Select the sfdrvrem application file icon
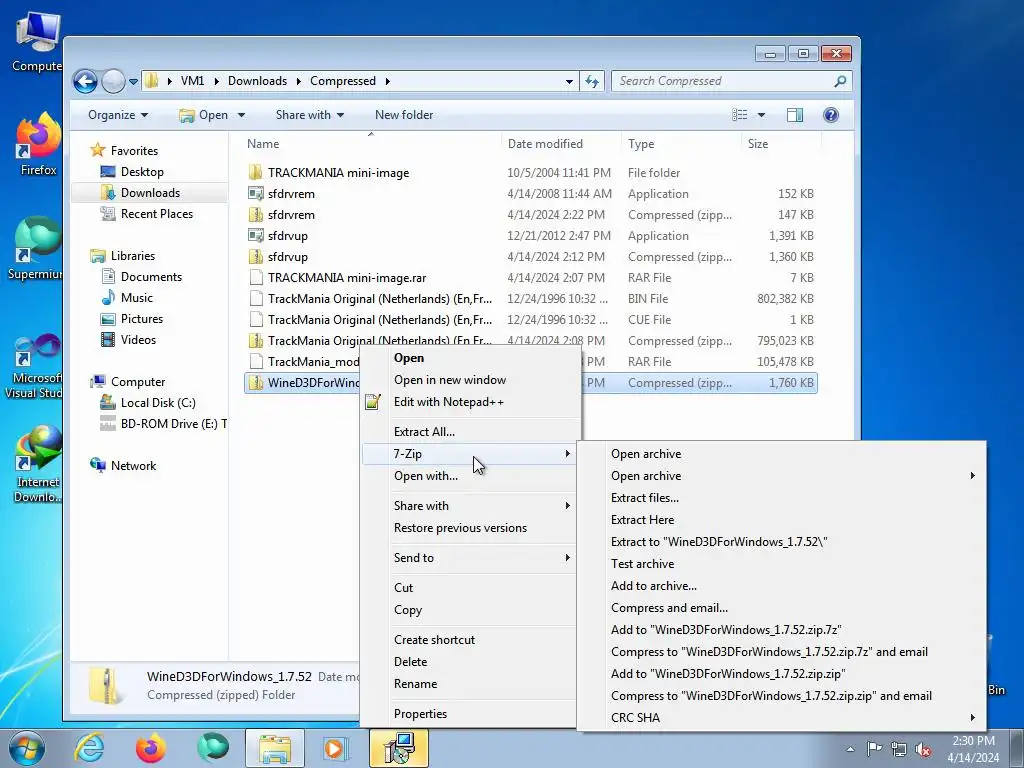The image size is (1024, 768). (x=256, y=194)
